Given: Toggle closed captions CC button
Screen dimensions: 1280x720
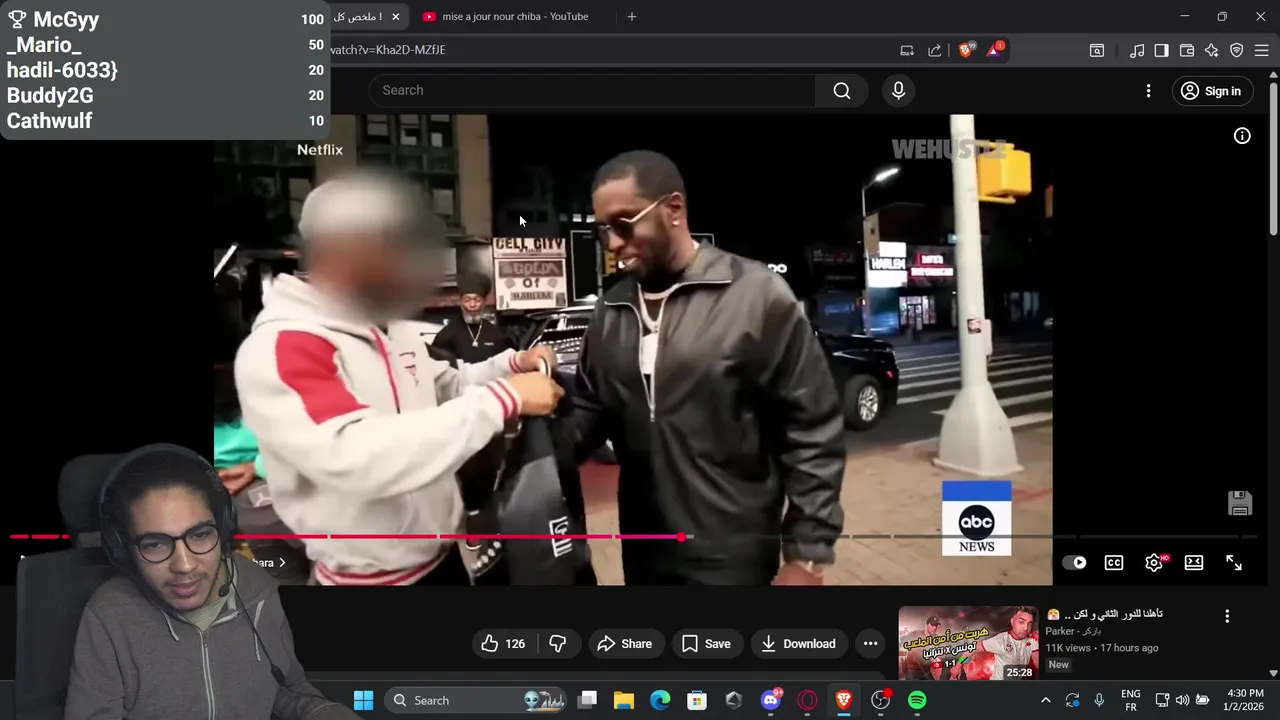Looking at the screenshot, I should (1114, 563).
